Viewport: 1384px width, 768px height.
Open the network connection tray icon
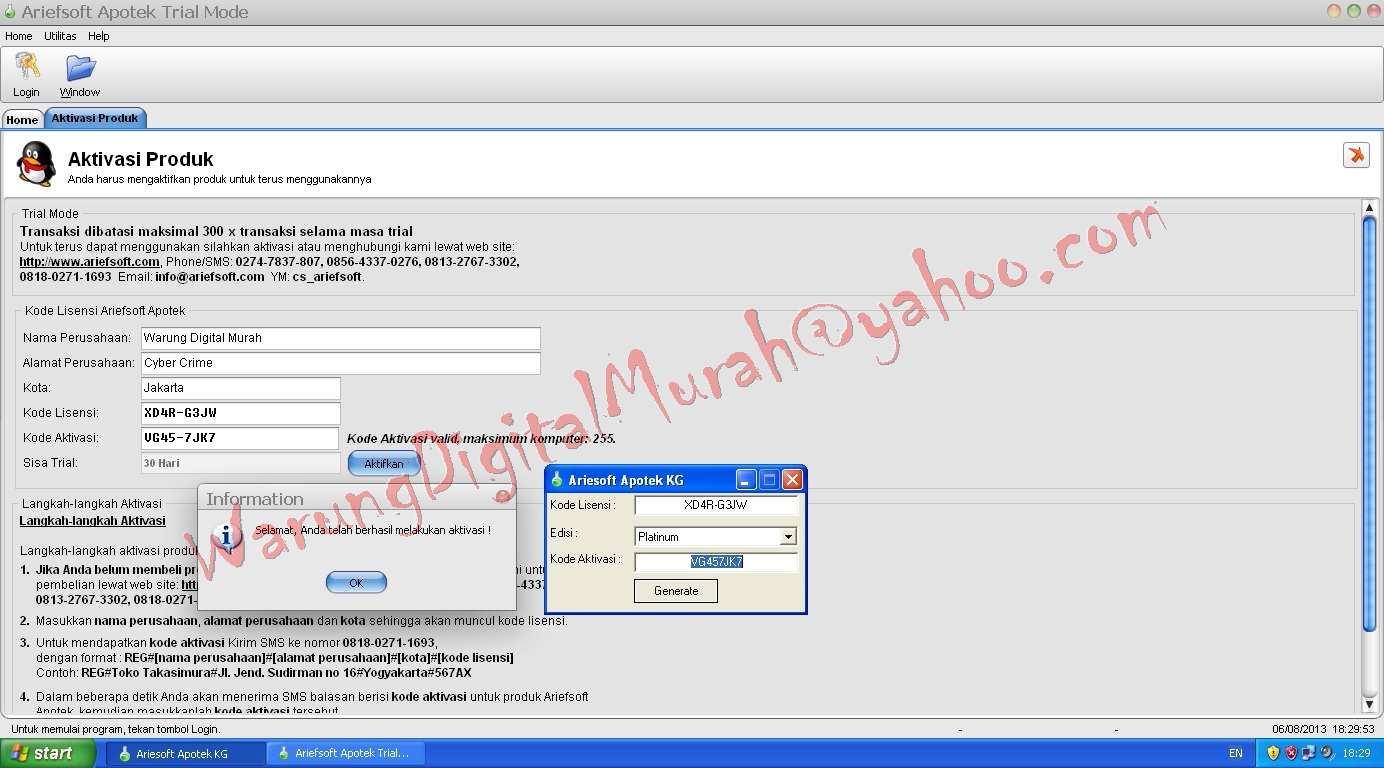(x=1309, y=753)
